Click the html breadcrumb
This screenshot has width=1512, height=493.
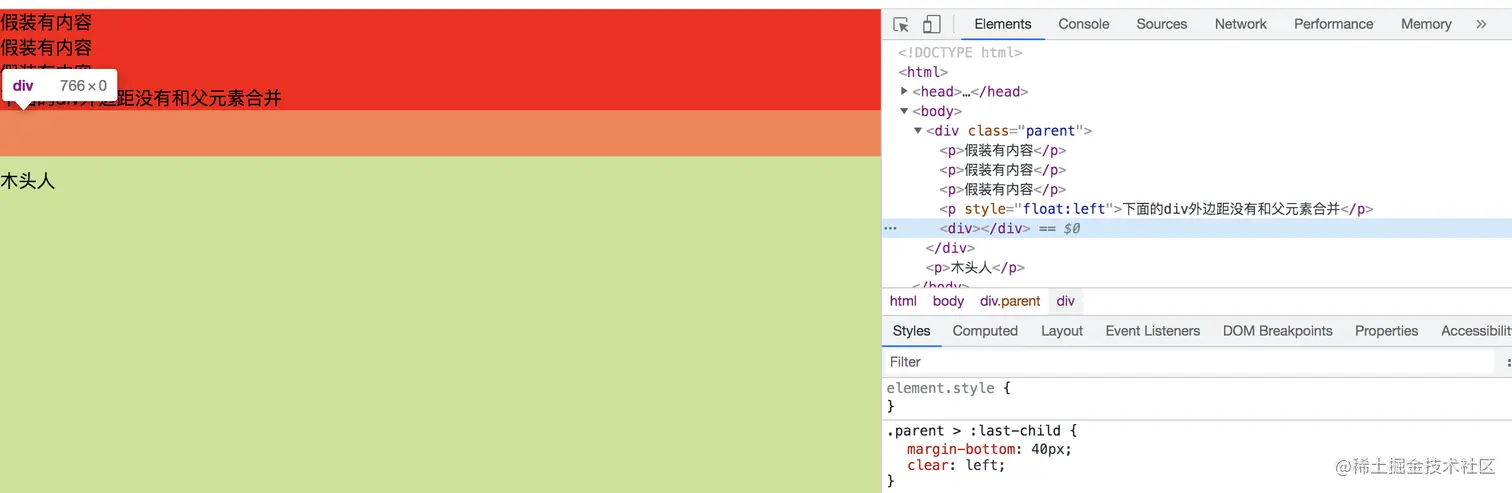tap(903, 301)
